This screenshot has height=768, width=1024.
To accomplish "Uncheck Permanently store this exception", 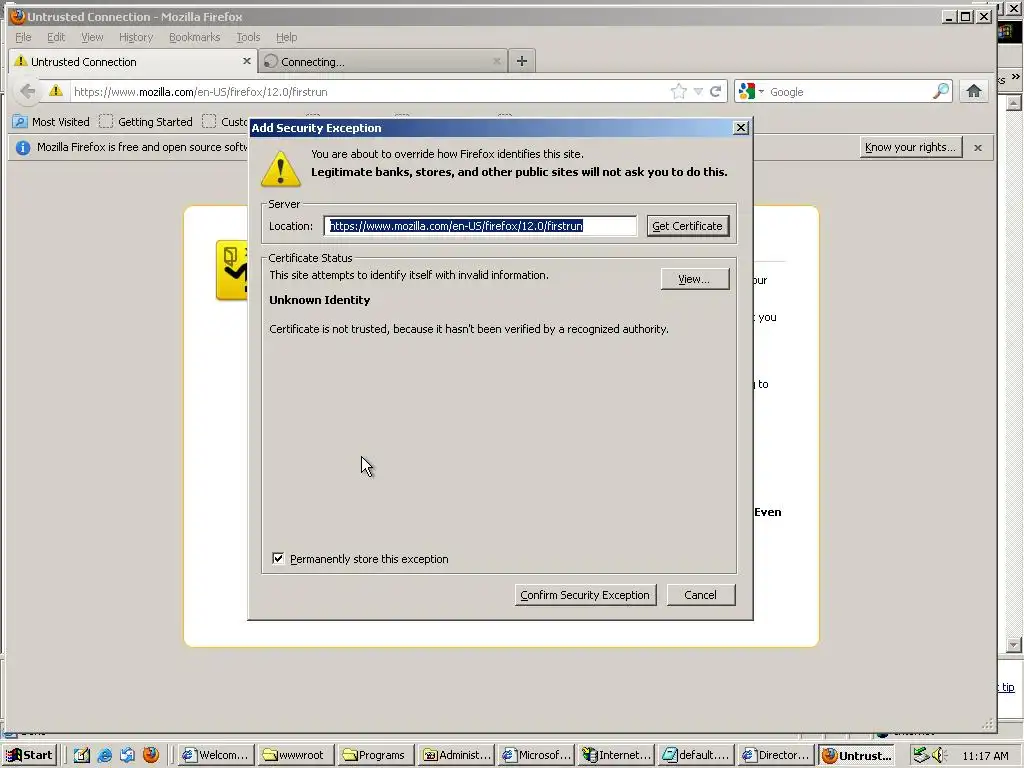I will click(278, 558).
